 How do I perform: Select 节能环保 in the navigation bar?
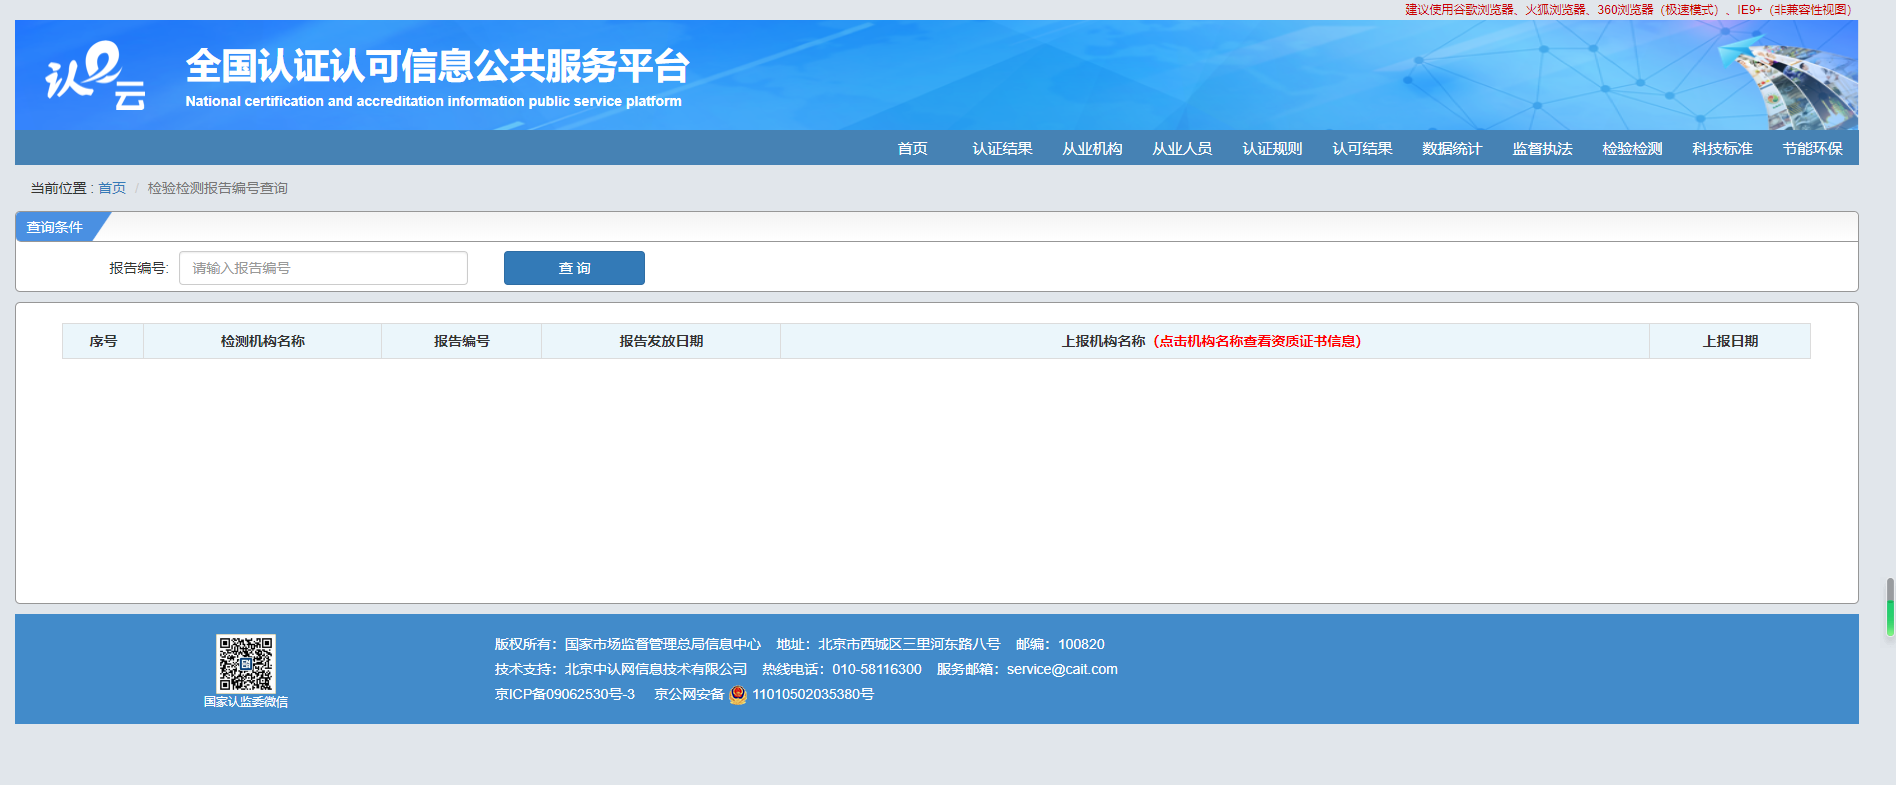point(1812,148)
